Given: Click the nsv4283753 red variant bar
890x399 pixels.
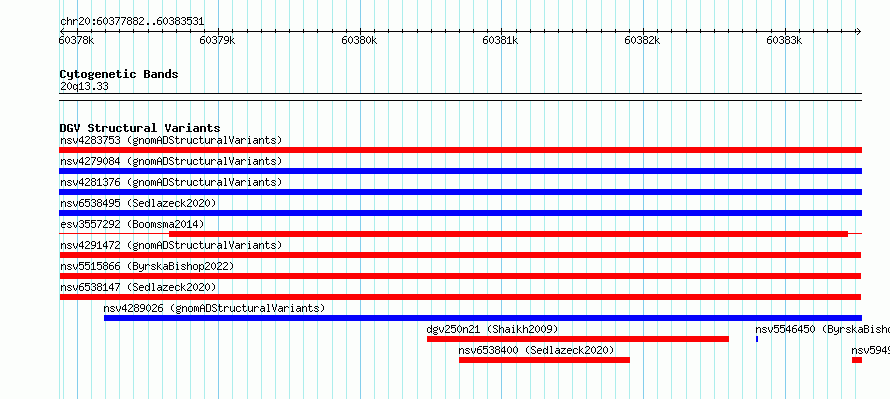Looking at the screenshot, I should tap(460, 150).
